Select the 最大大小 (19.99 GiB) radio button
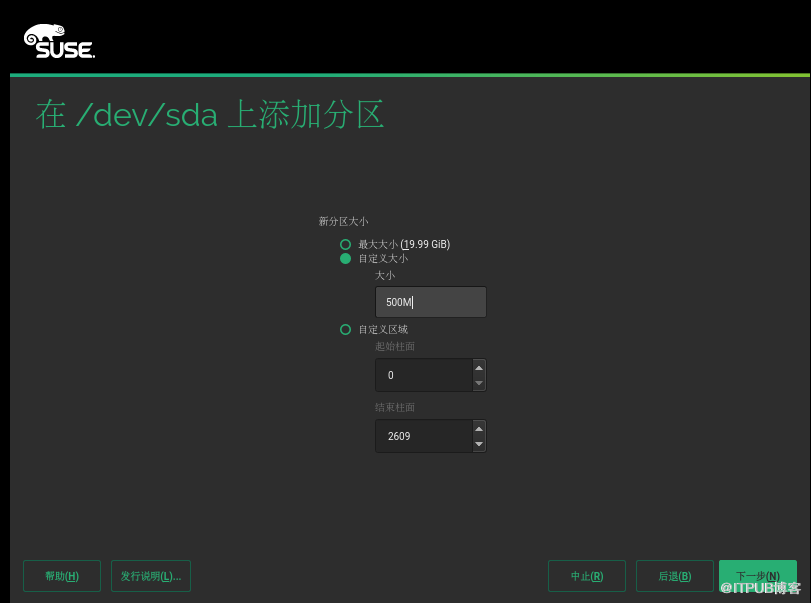 click(x=346, y=244)
